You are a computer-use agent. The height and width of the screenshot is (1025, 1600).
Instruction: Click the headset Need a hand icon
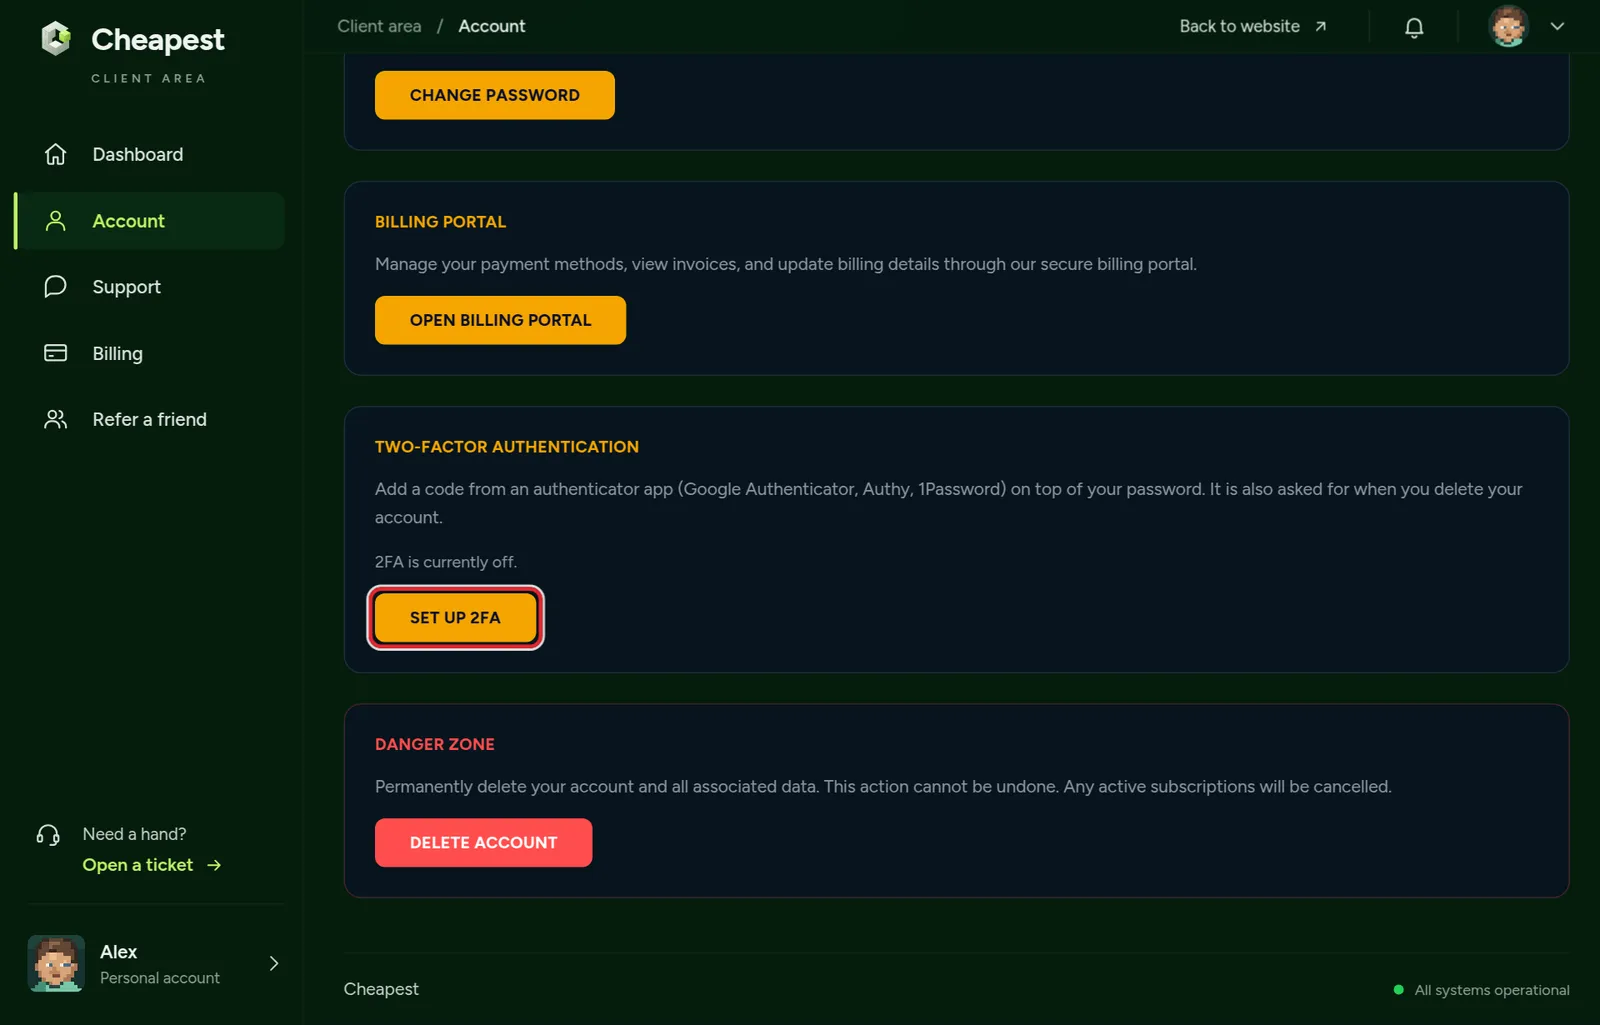pyautogui.click(x=48, y=835)
